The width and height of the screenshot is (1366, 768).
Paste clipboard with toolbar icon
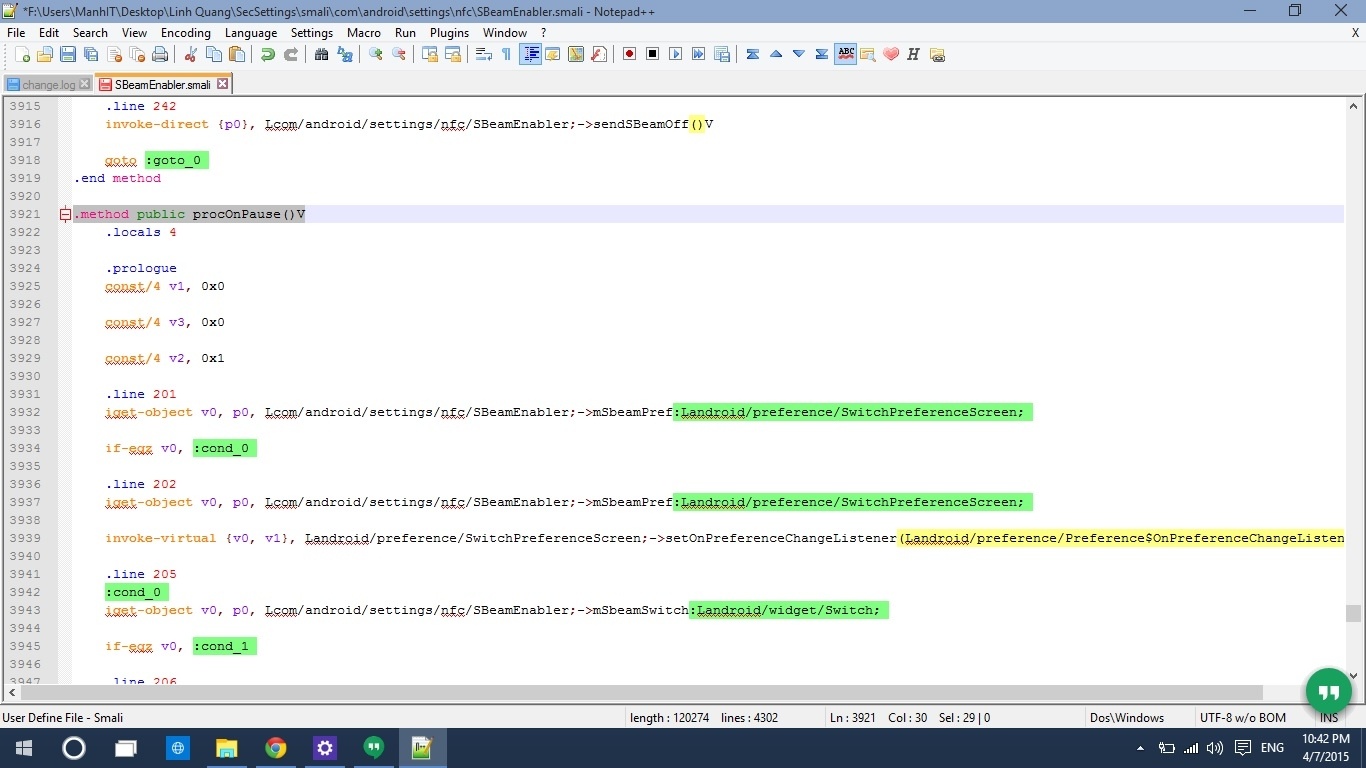(x=236, y=54)
